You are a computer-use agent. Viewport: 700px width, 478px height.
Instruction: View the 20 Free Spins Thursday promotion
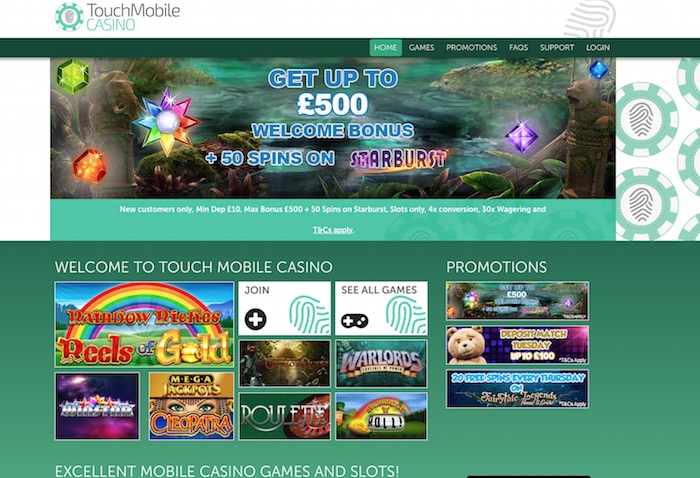tap(517, 389)
